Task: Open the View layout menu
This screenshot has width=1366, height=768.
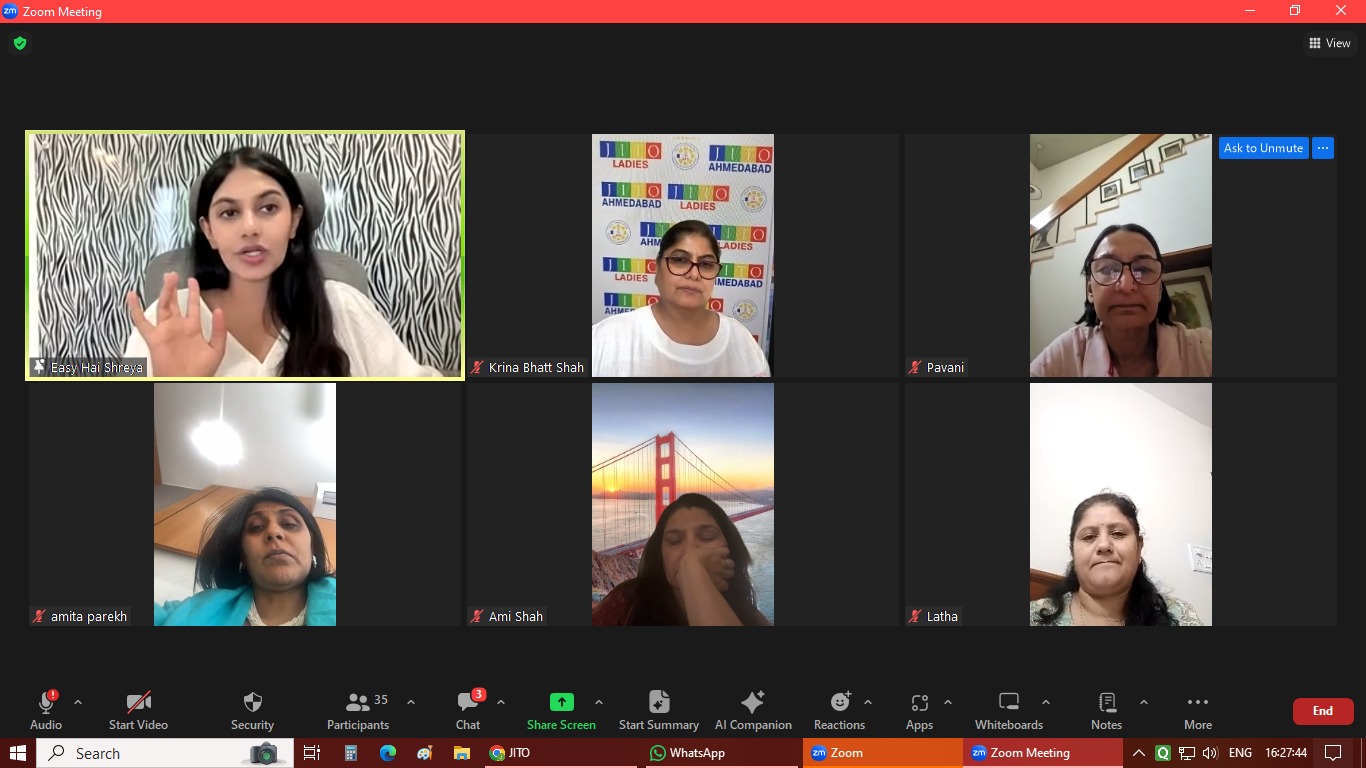Action: pos(1329,43)
